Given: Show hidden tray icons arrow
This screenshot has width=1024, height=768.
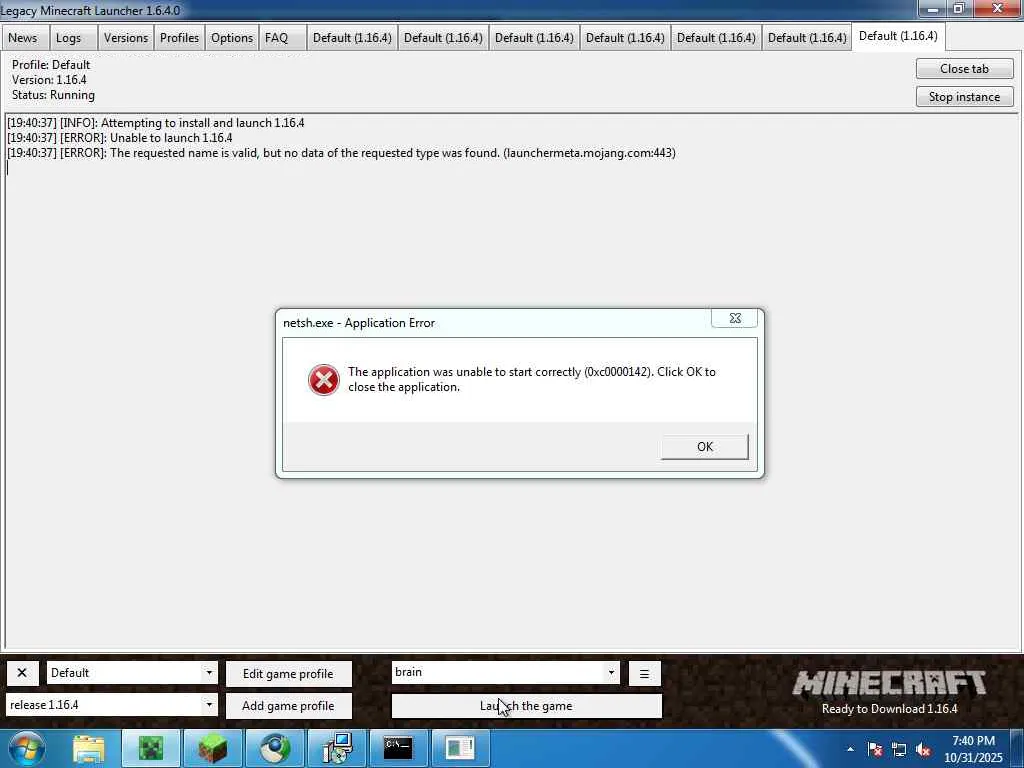Looking at the screenshot, I should (850, 749).
